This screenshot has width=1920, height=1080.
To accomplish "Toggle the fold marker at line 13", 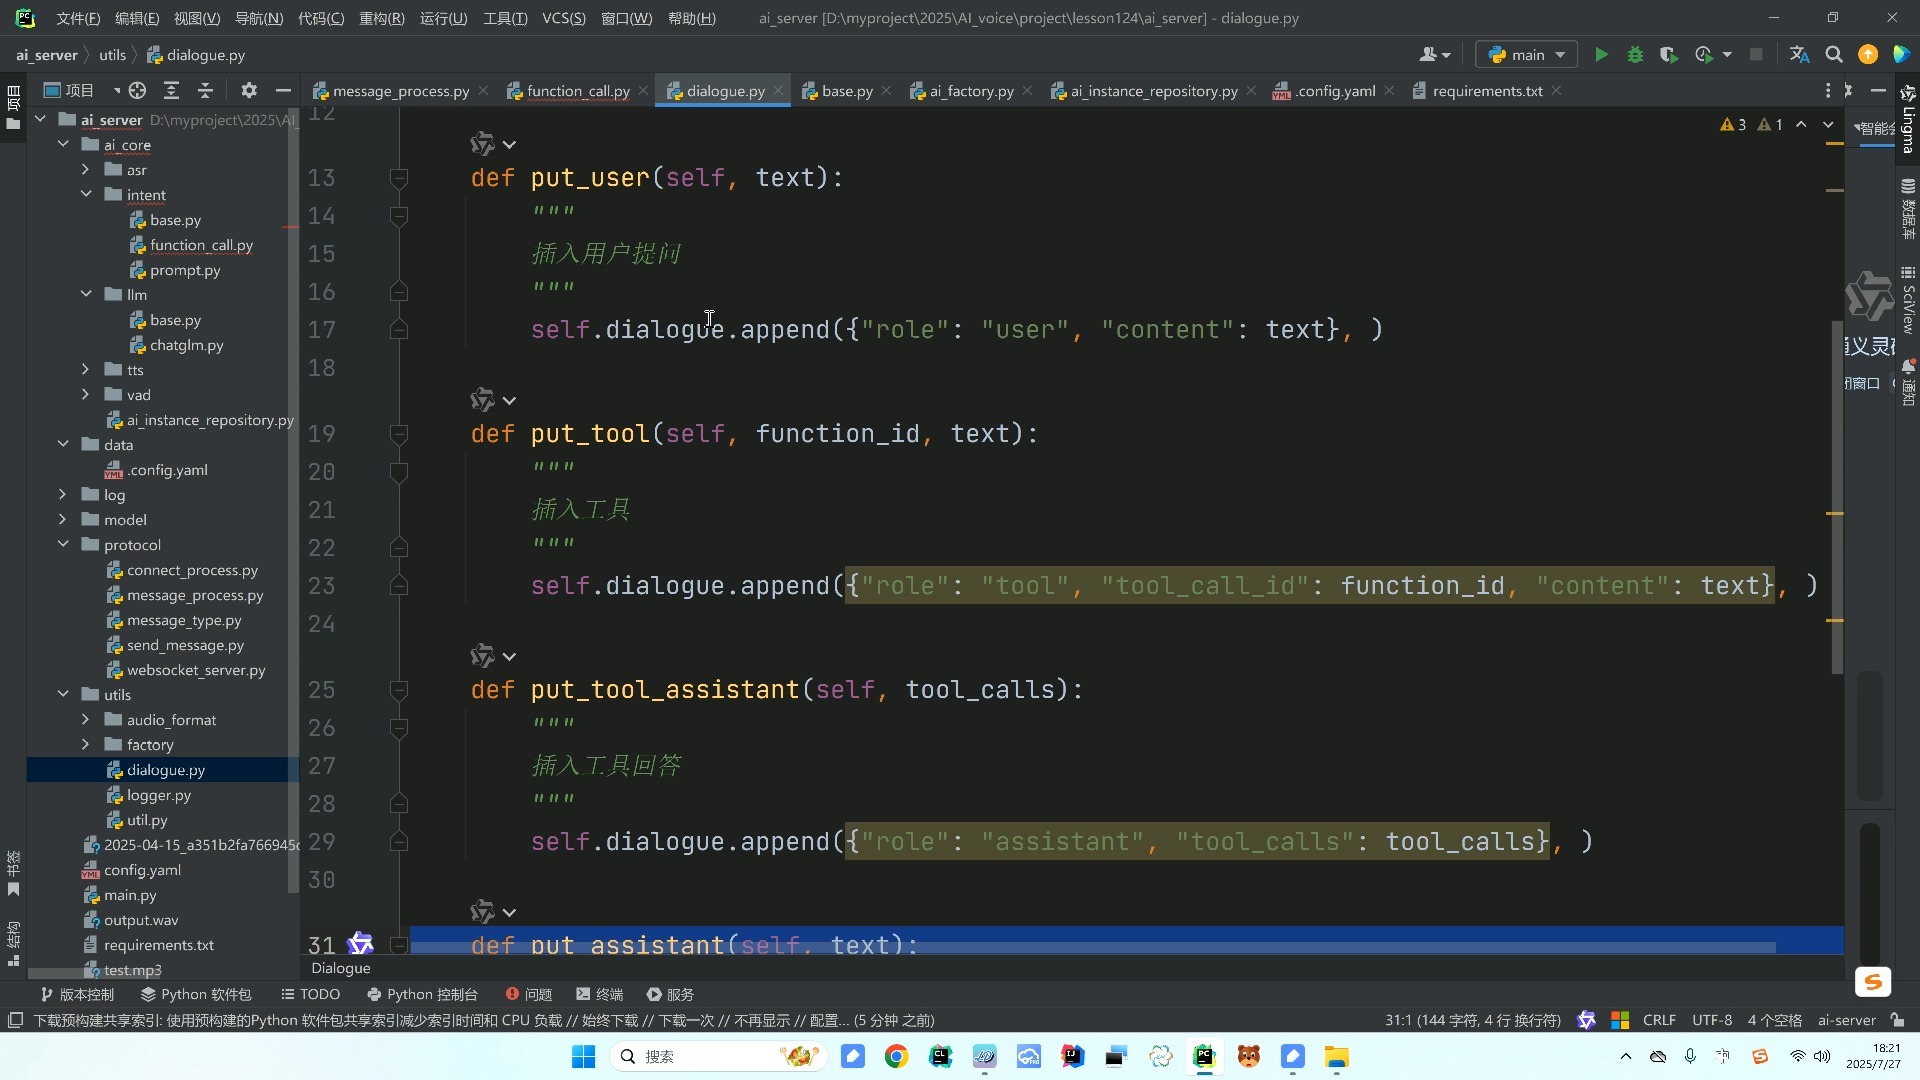I will point(399,178).
